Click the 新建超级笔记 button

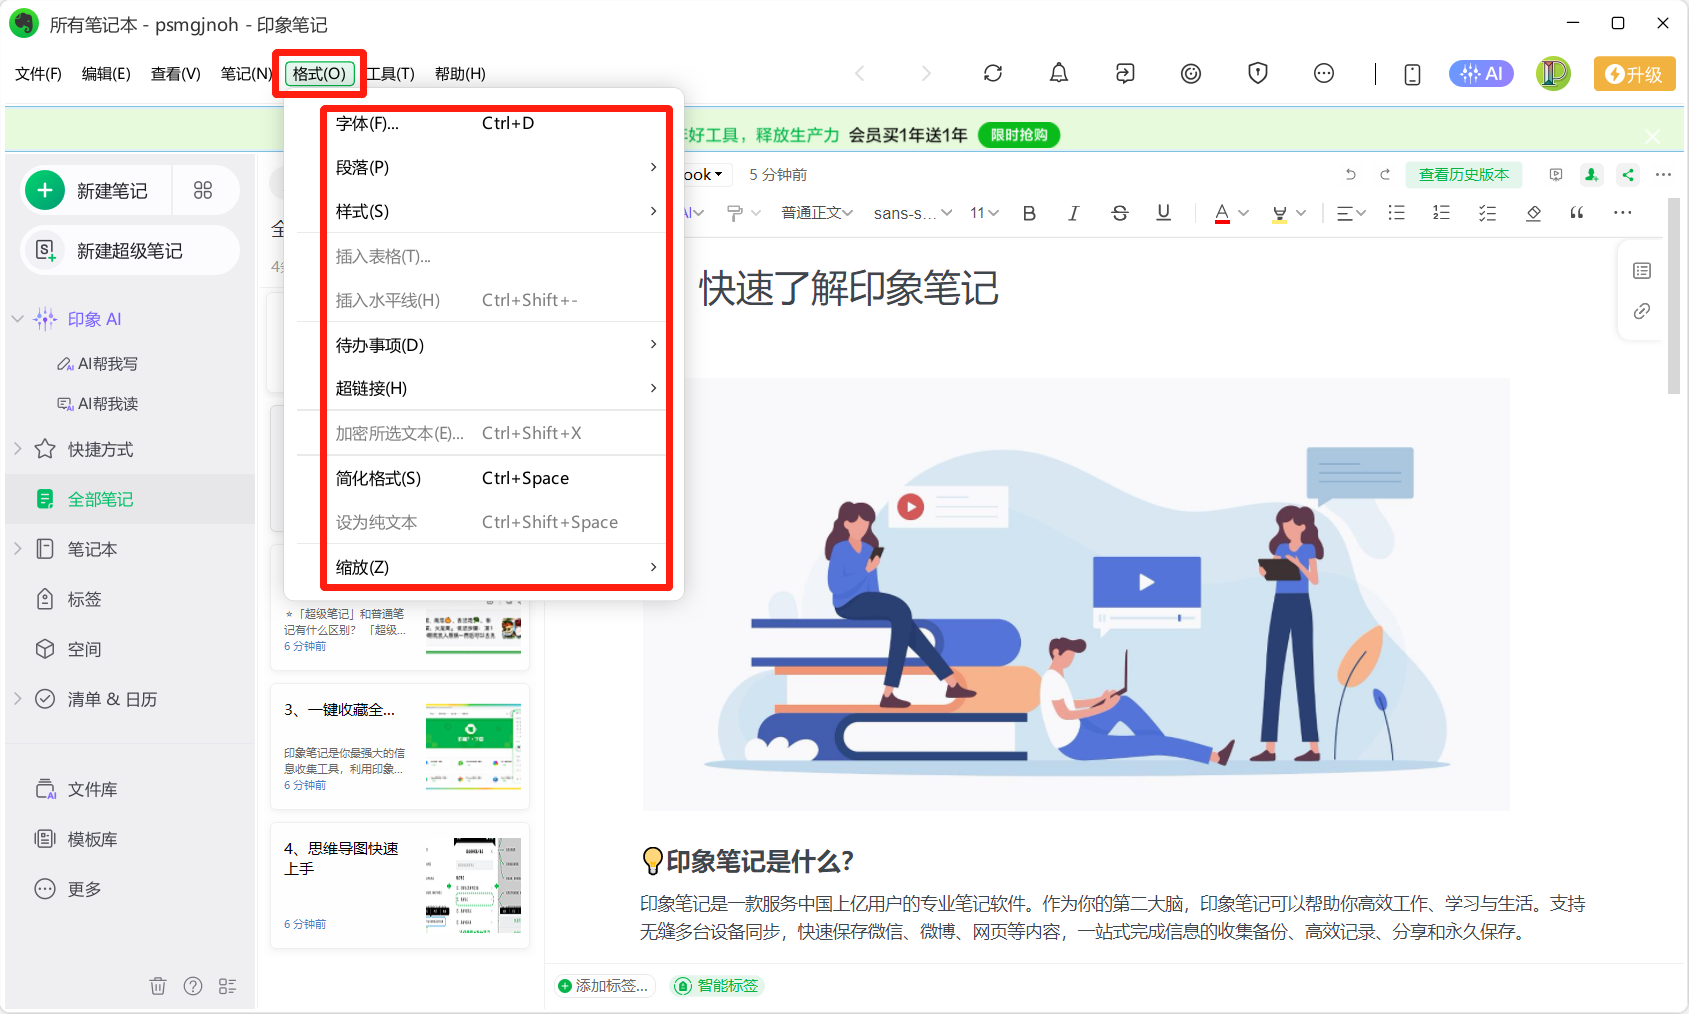[x=130, y=250]
